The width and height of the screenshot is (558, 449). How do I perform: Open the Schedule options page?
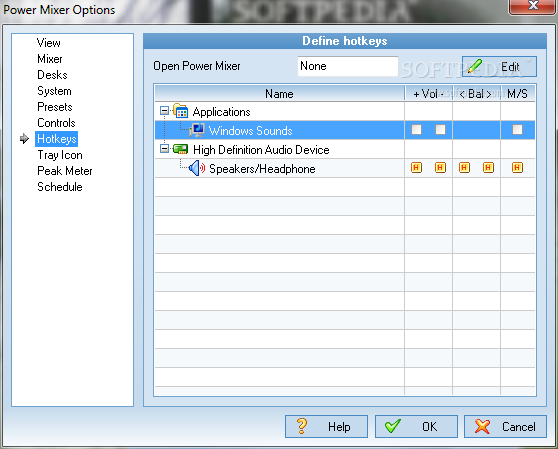click(x=60, y=187)
